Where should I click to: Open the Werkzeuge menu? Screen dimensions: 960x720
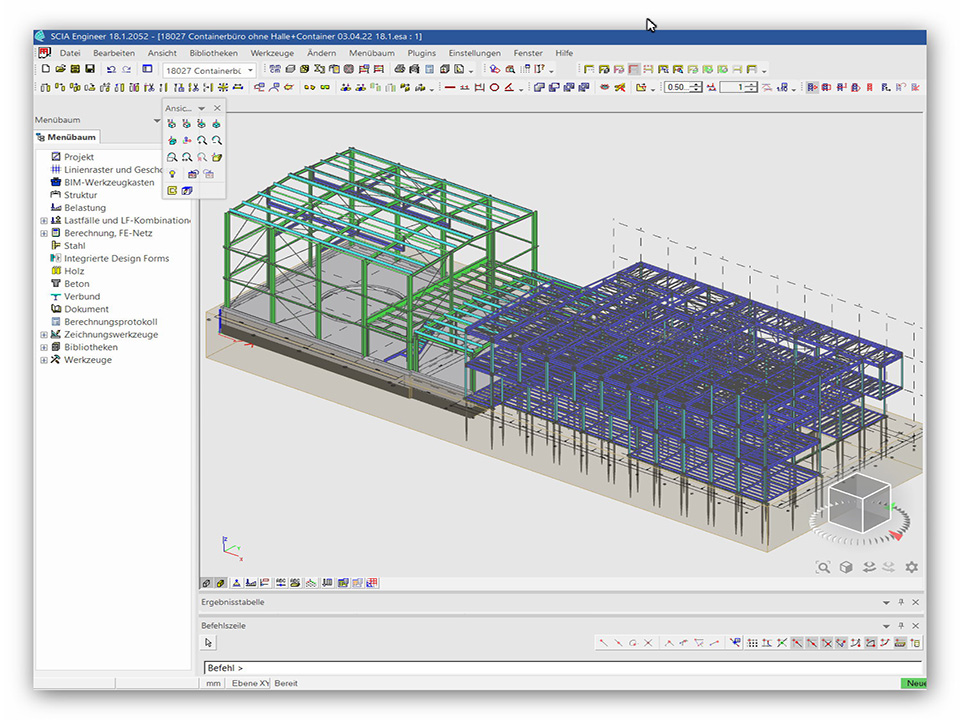272,53
